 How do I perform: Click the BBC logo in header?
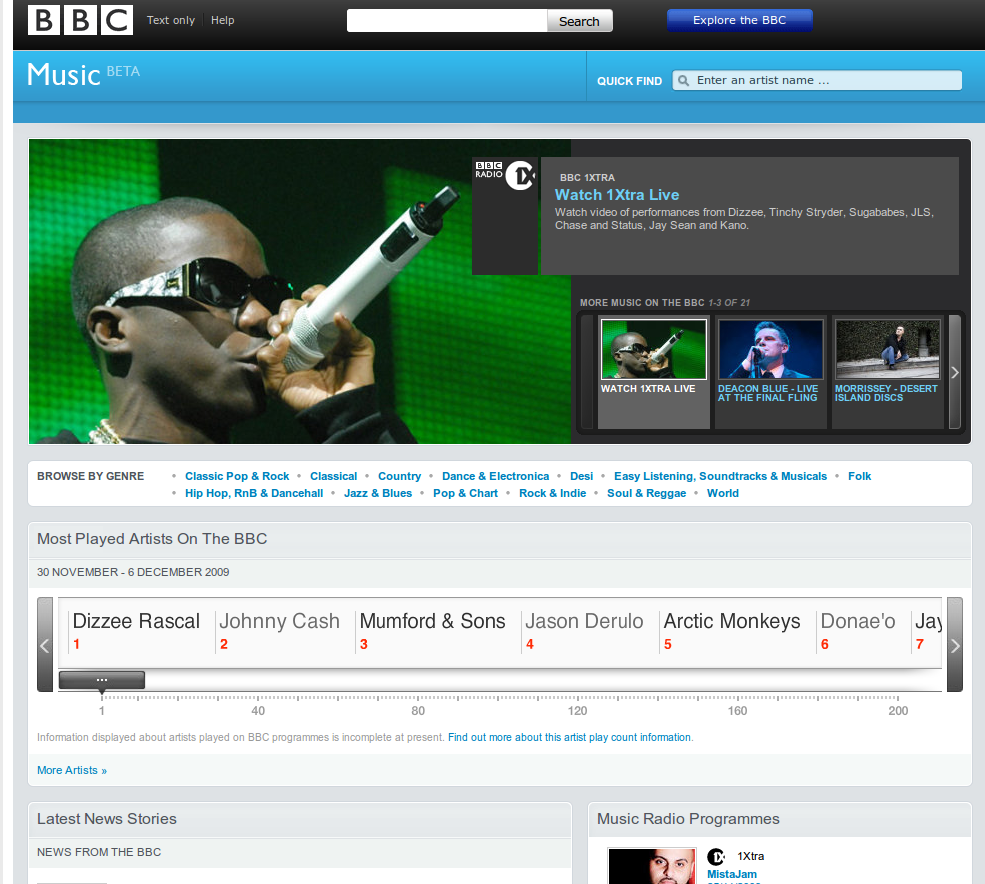click(80, 20)
